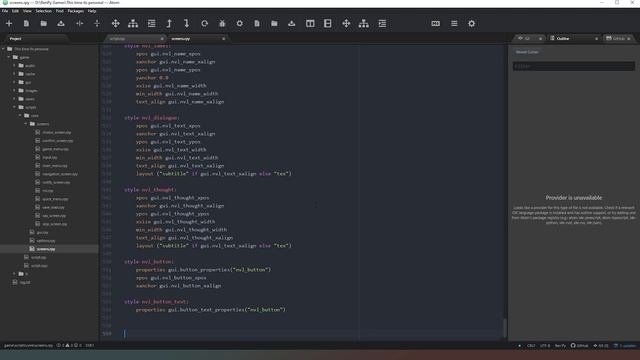Expand the saves folder

point(14,99)
